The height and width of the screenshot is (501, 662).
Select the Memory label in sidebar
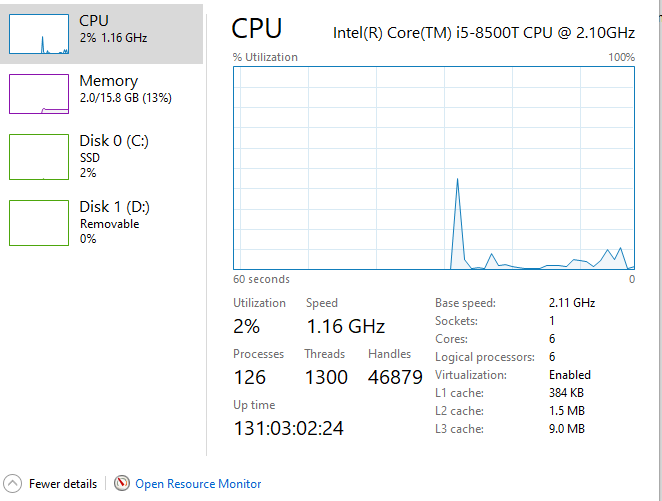[108, 81]
